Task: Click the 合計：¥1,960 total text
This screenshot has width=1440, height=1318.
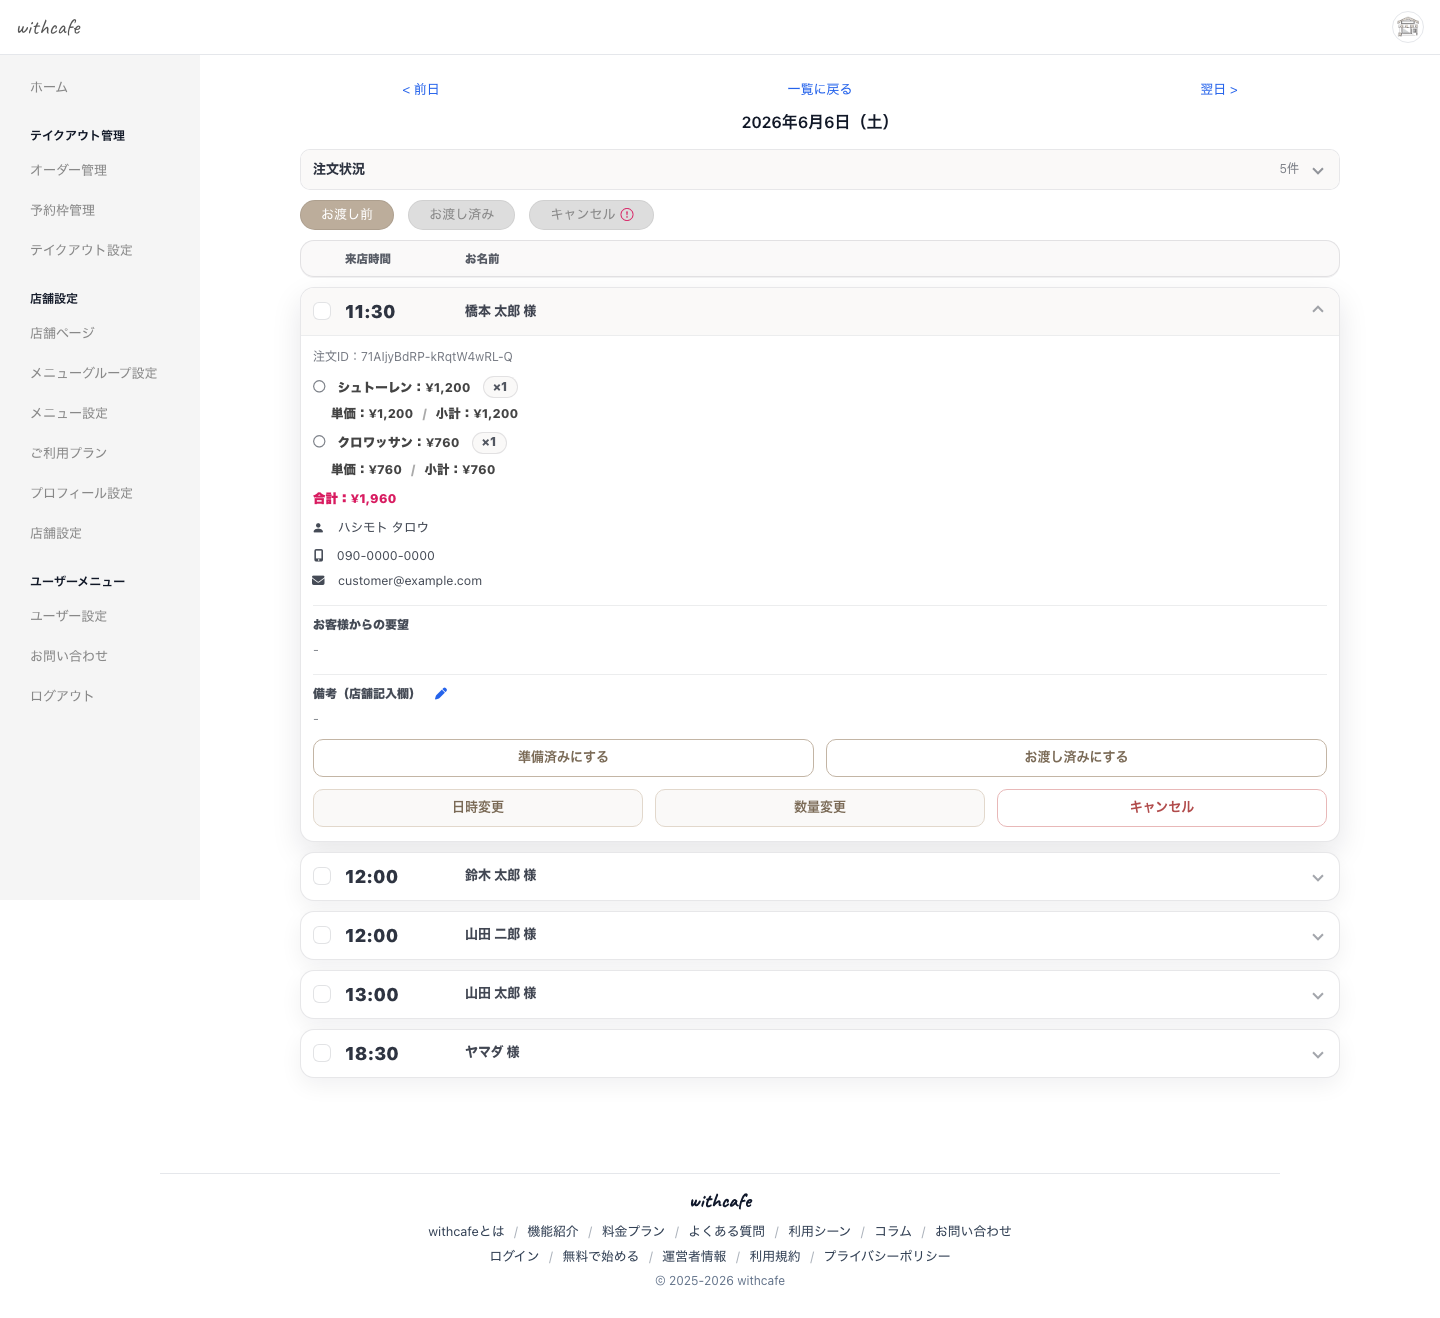Action: click(354, 498)
